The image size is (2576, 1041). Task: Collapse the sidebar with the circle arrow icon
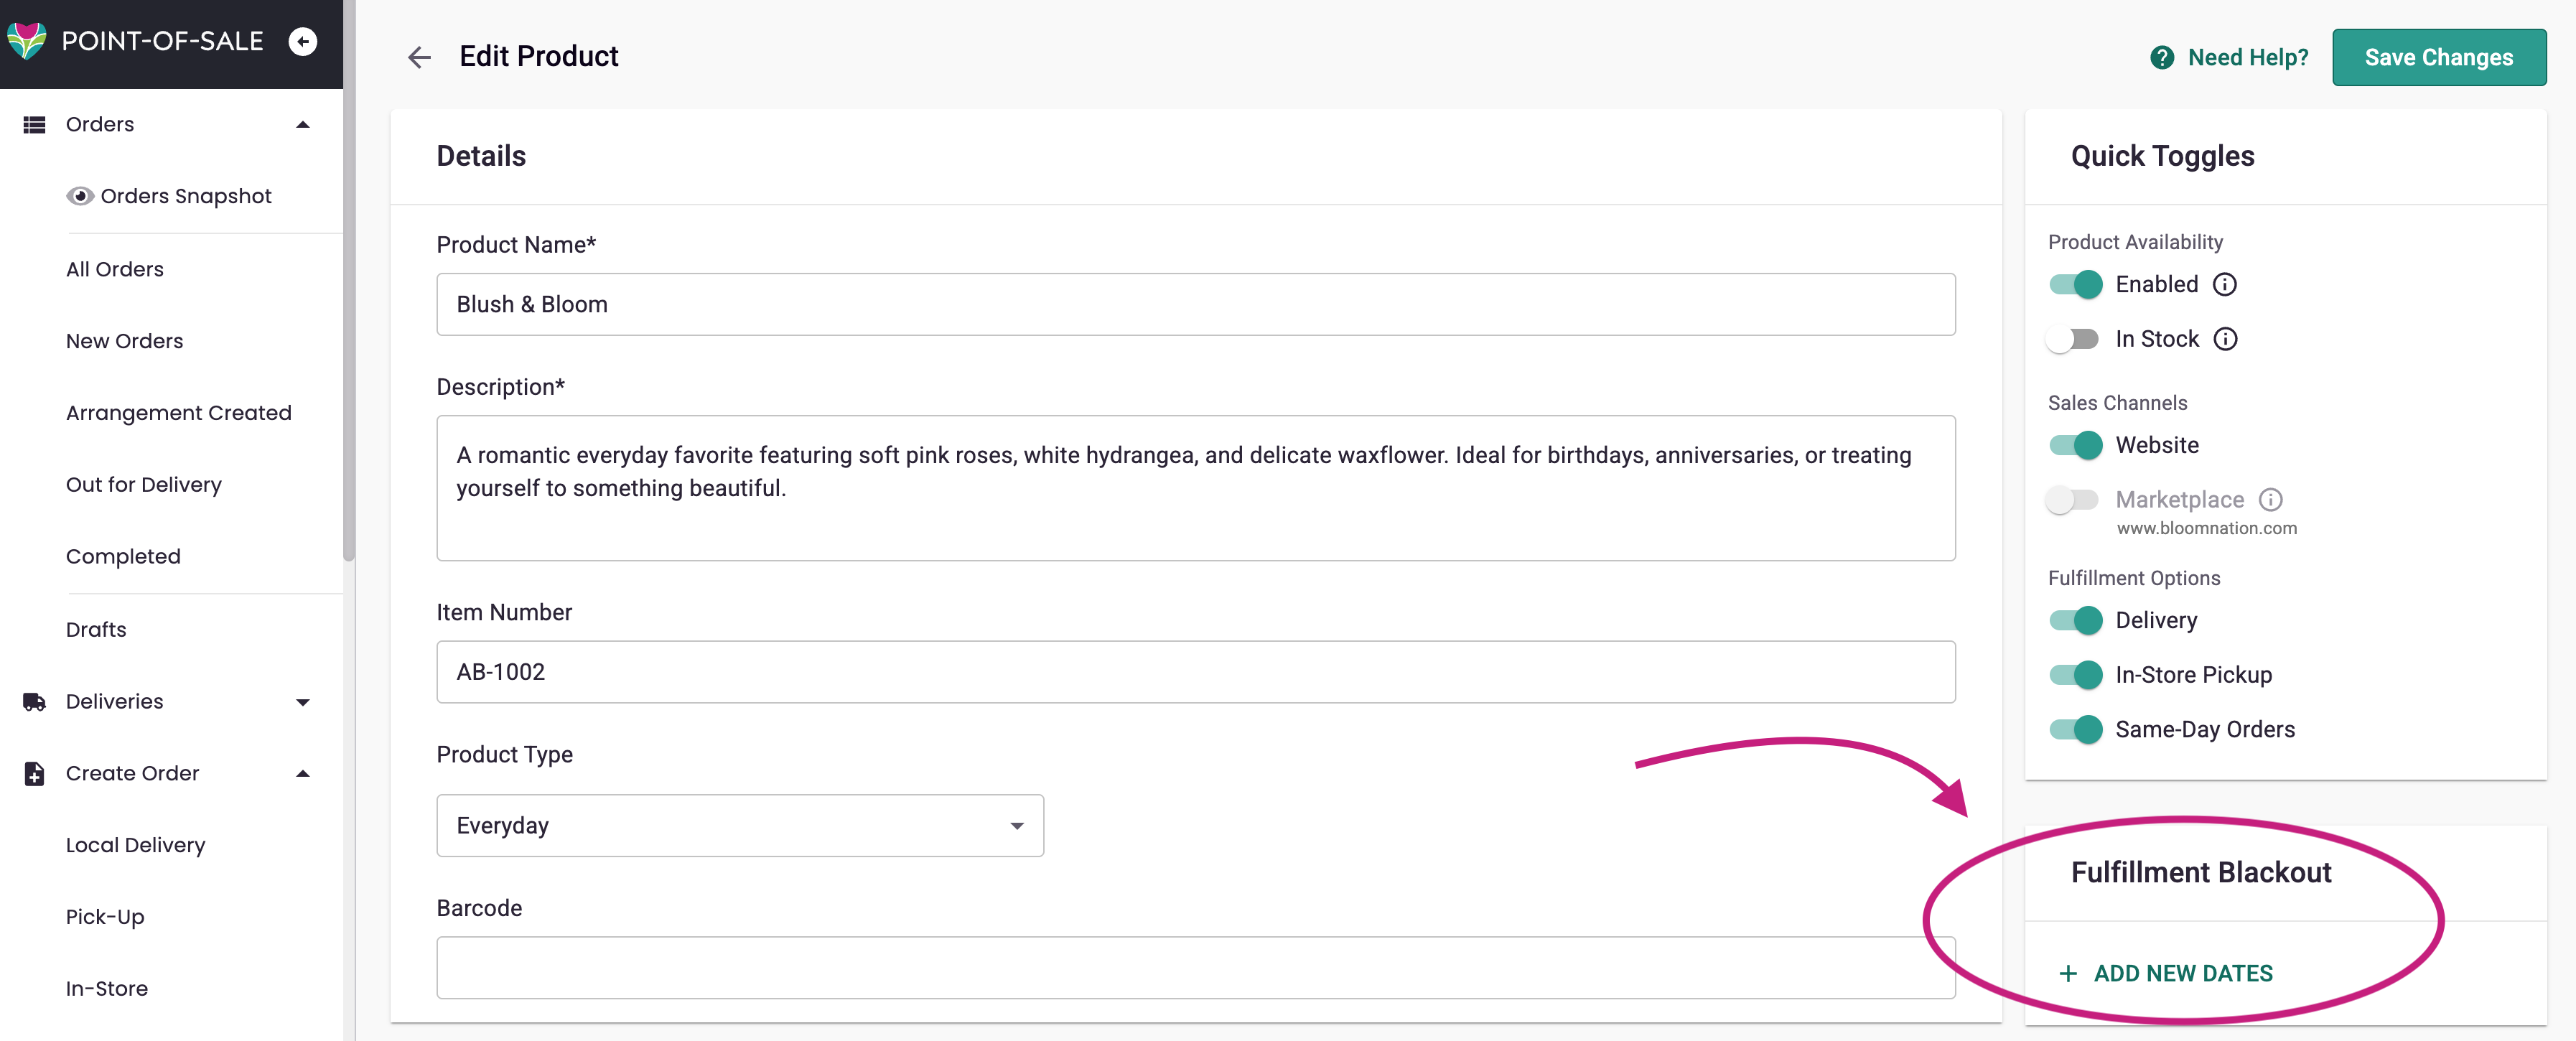(303, 41)
